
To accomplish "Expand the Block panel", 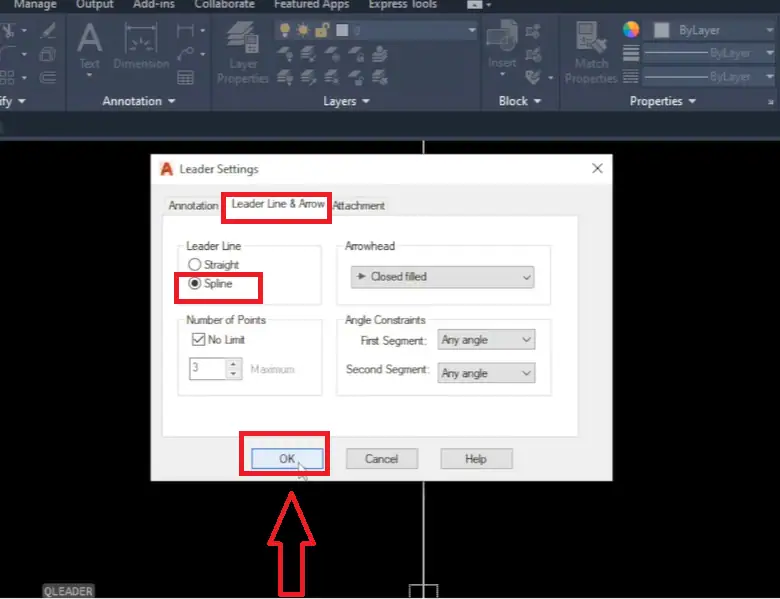I will (x=519, y=101).
